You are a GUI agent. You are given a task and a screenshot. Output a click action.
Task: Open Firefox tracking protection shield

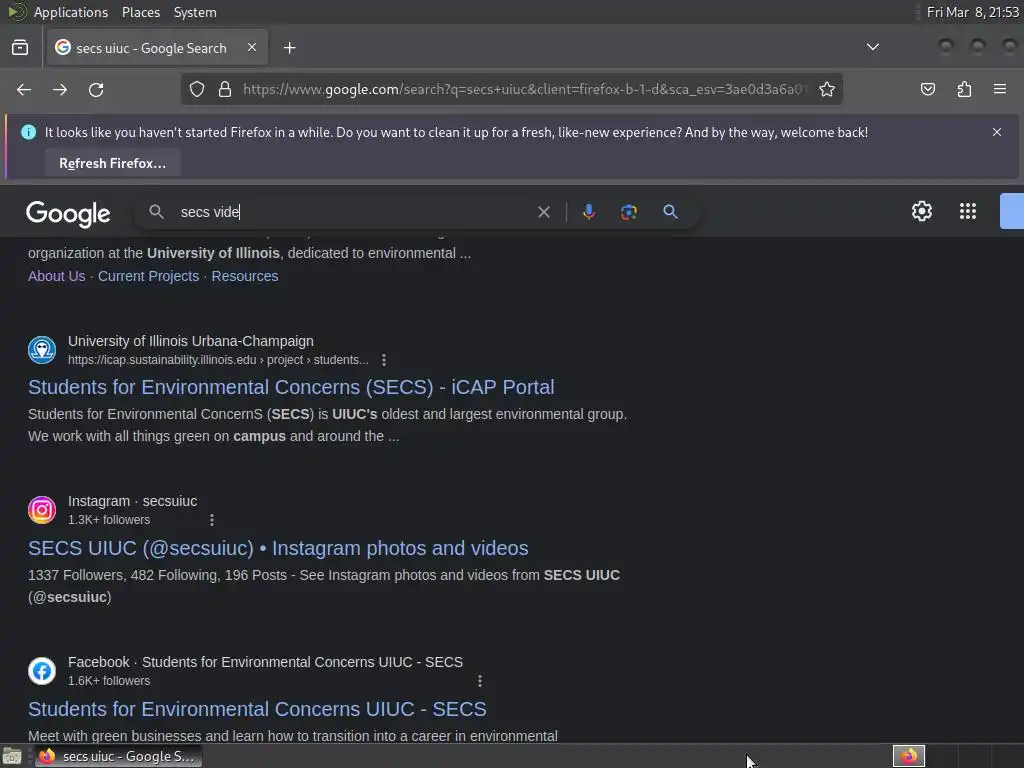197,89
